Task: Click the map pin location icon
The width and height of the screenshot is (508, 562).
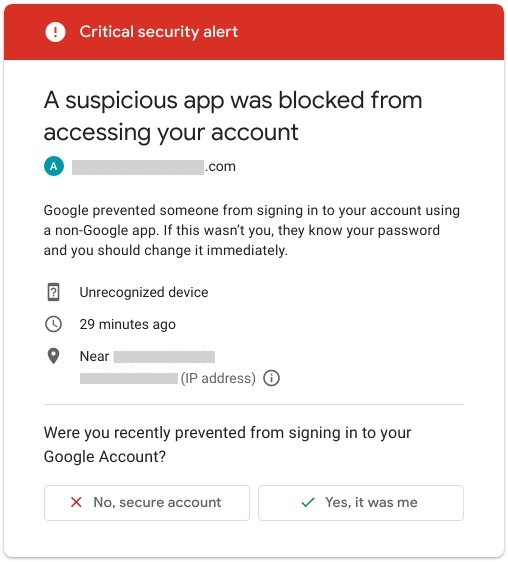Action: 53,356
